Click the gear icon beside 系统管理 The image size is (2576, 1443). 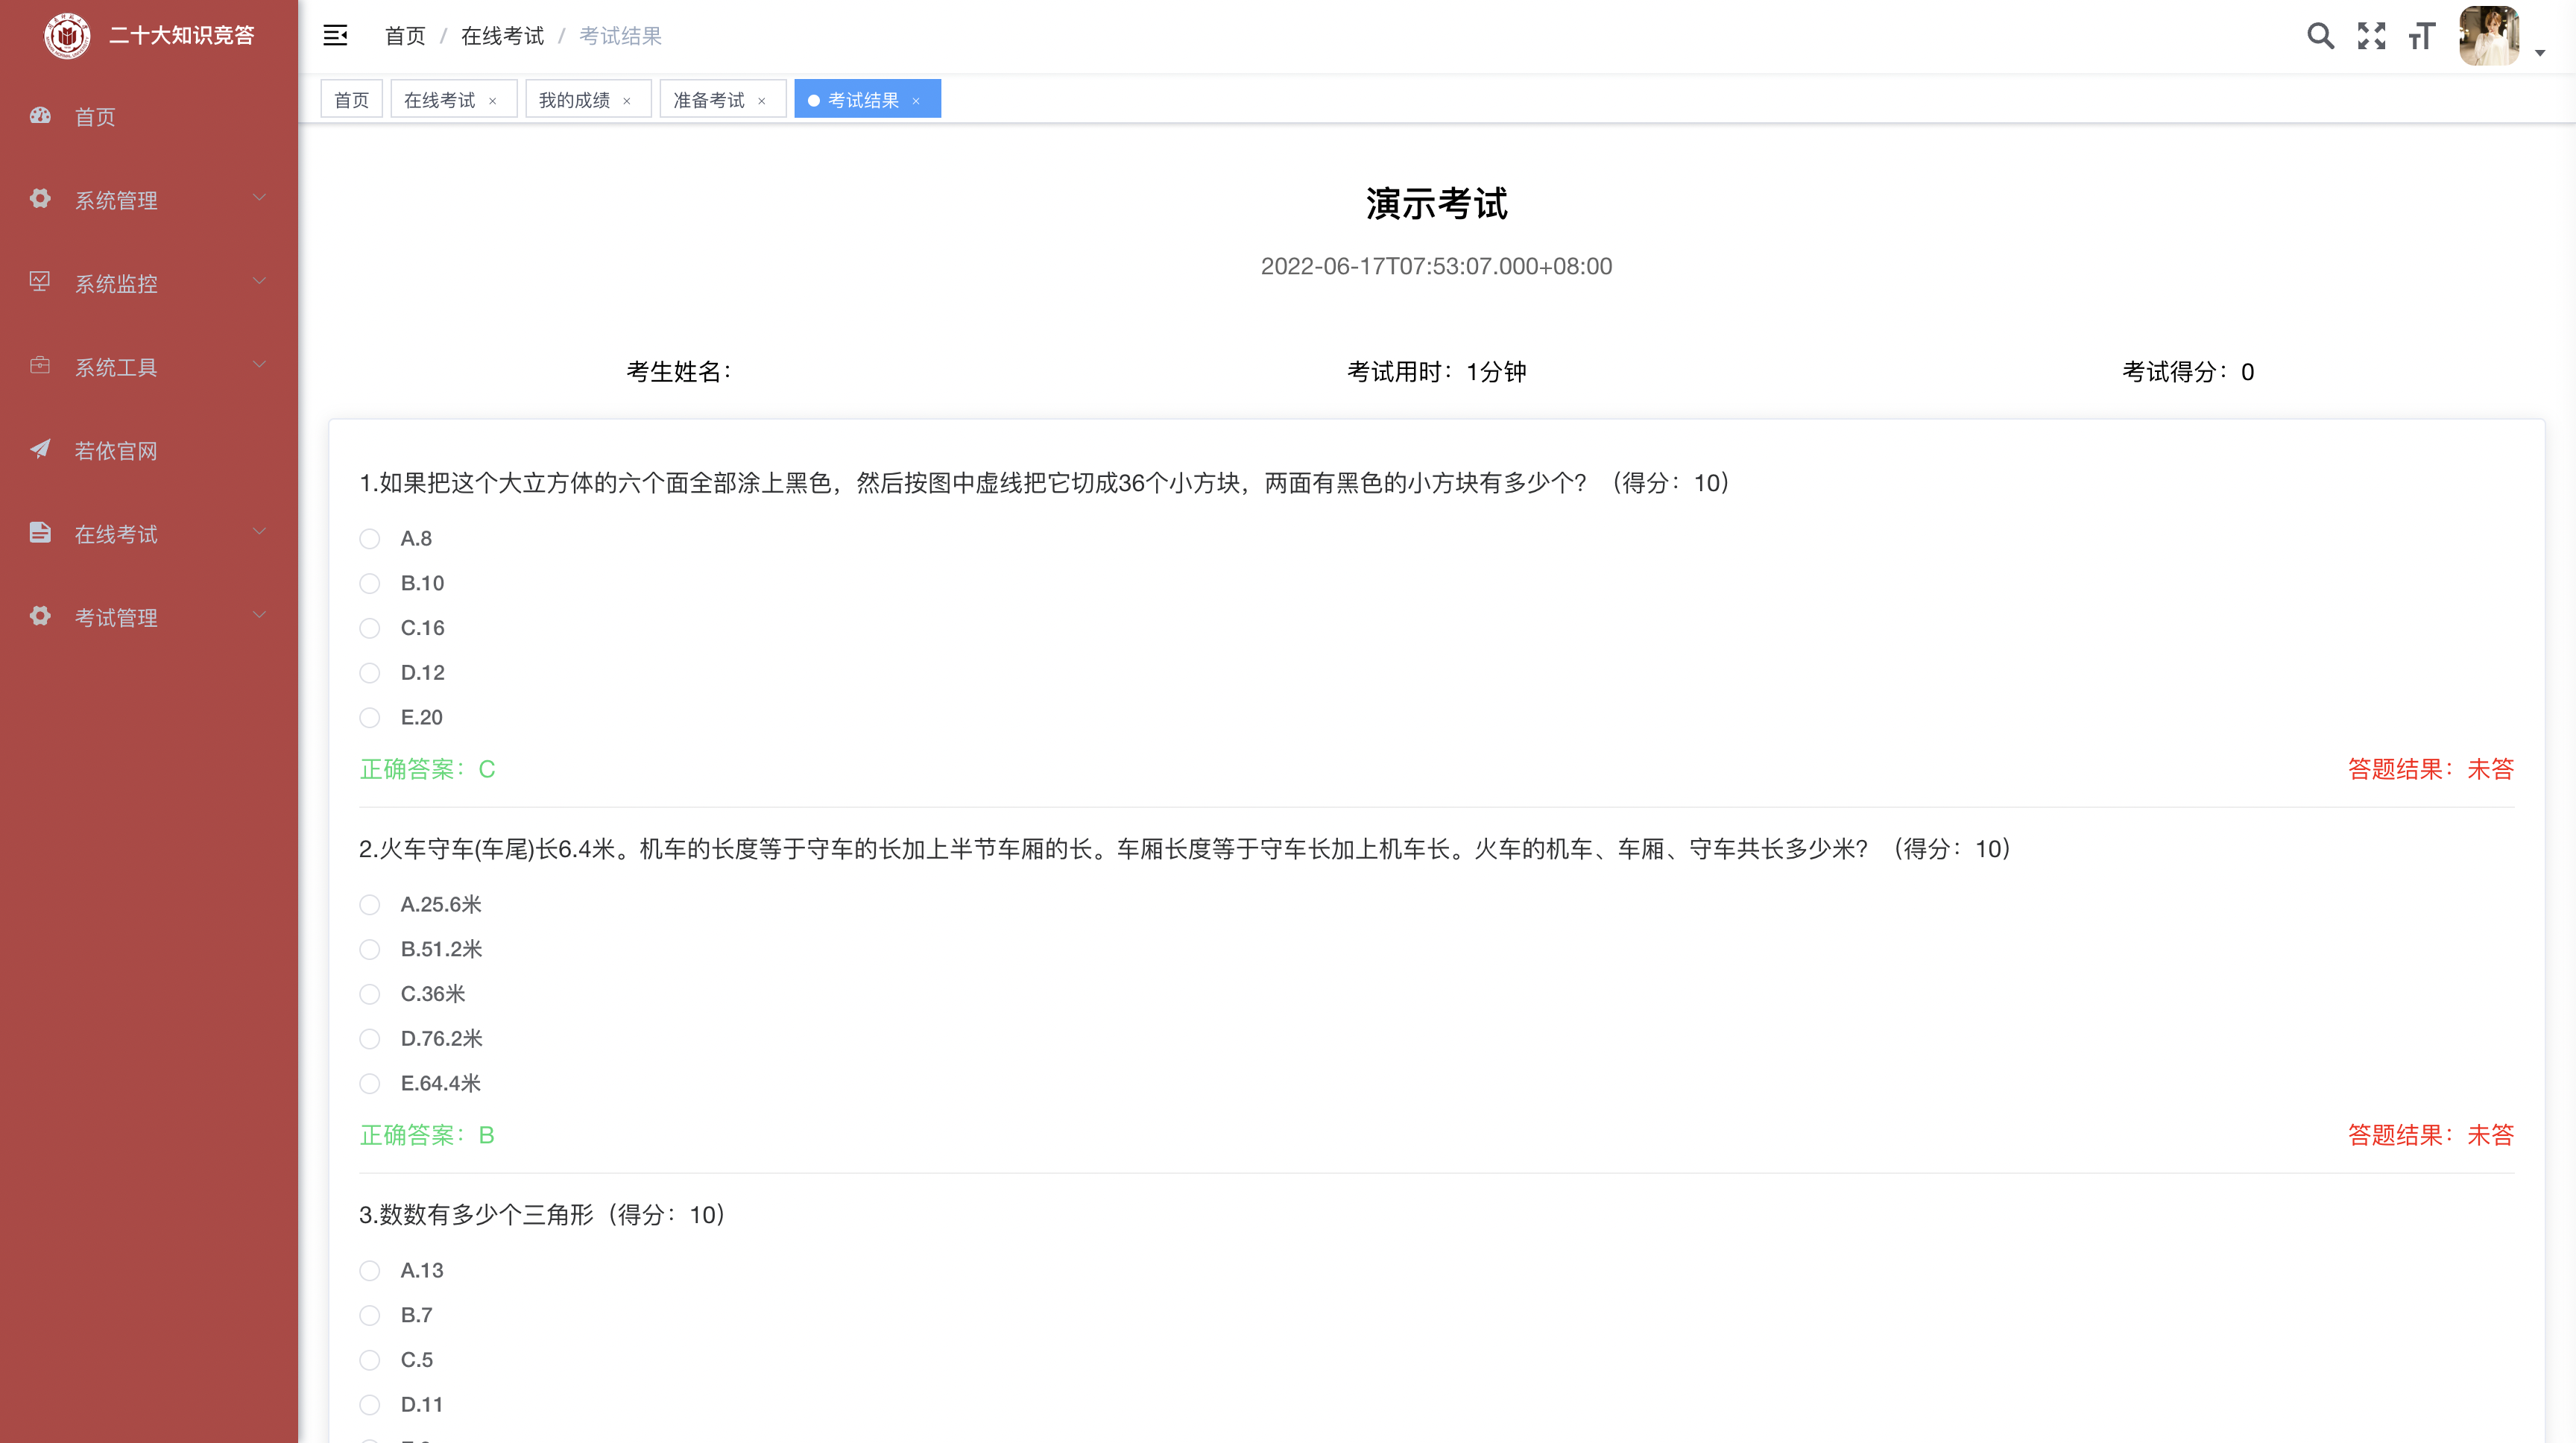pos(40,199)
